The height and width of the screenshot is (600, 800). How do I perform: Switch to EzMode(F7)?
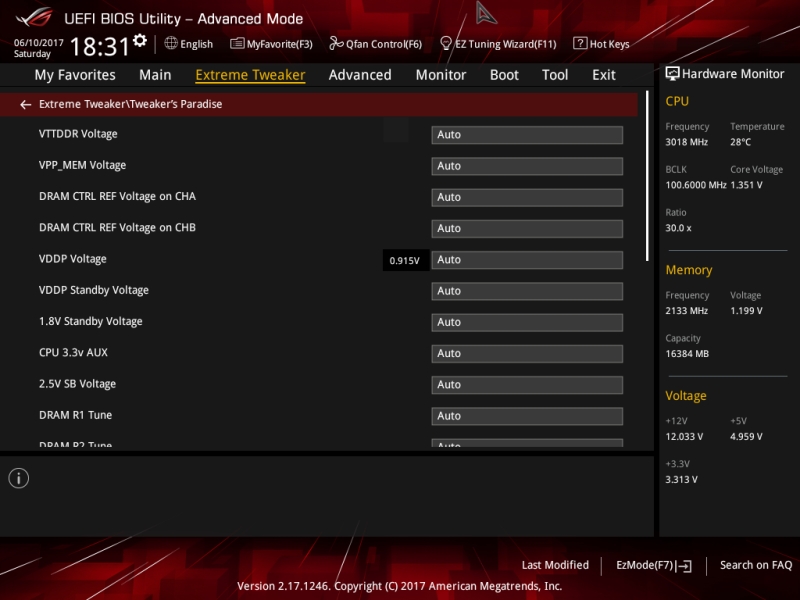(x=654, y=565)
